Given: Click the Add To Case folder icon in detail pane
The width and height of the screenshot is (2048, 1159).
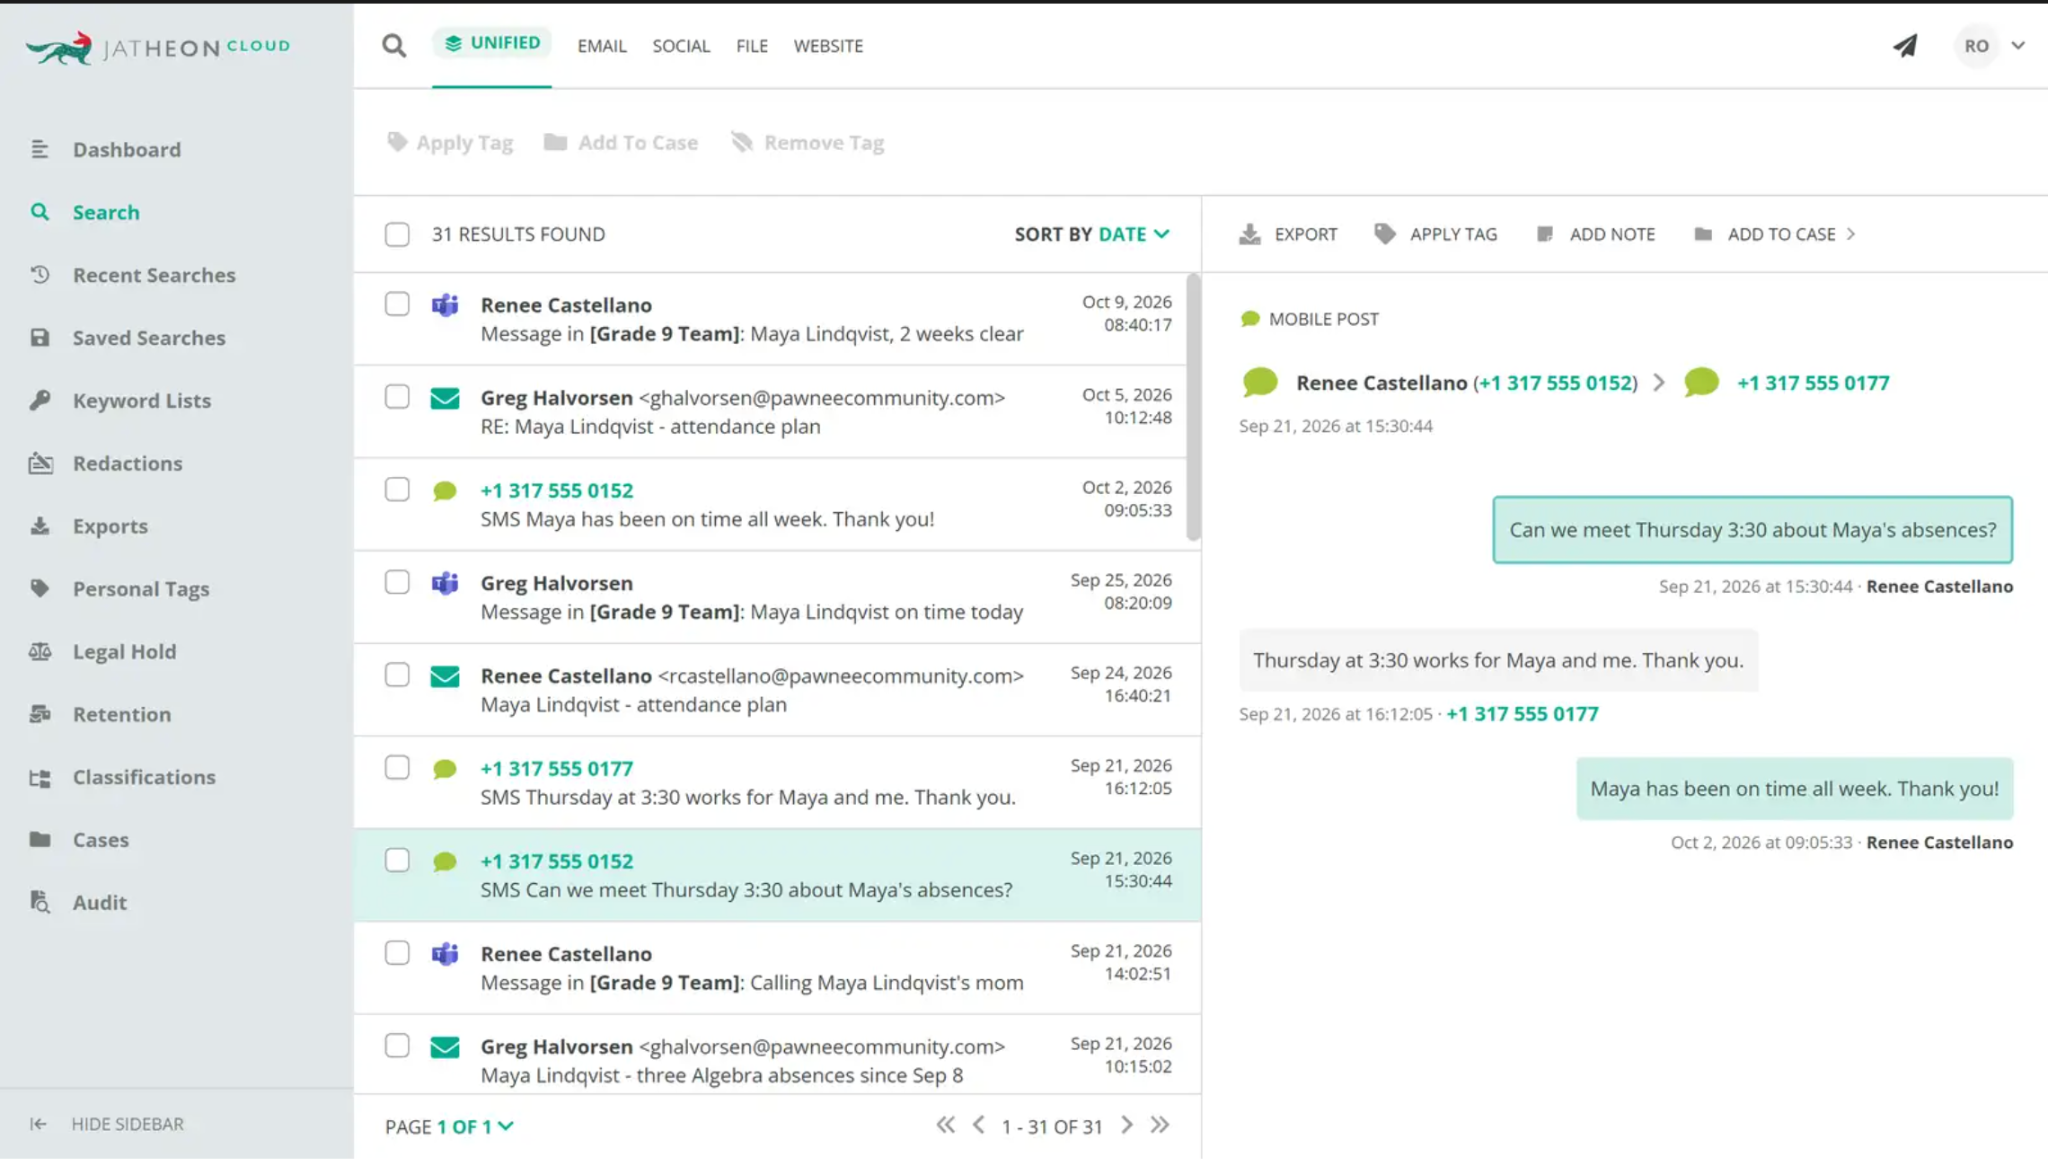Looking at the screenshot, I should coord(1703,234).
